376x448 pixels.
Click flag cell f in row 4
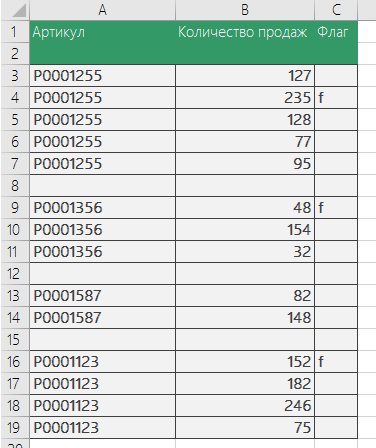point(336,98)
